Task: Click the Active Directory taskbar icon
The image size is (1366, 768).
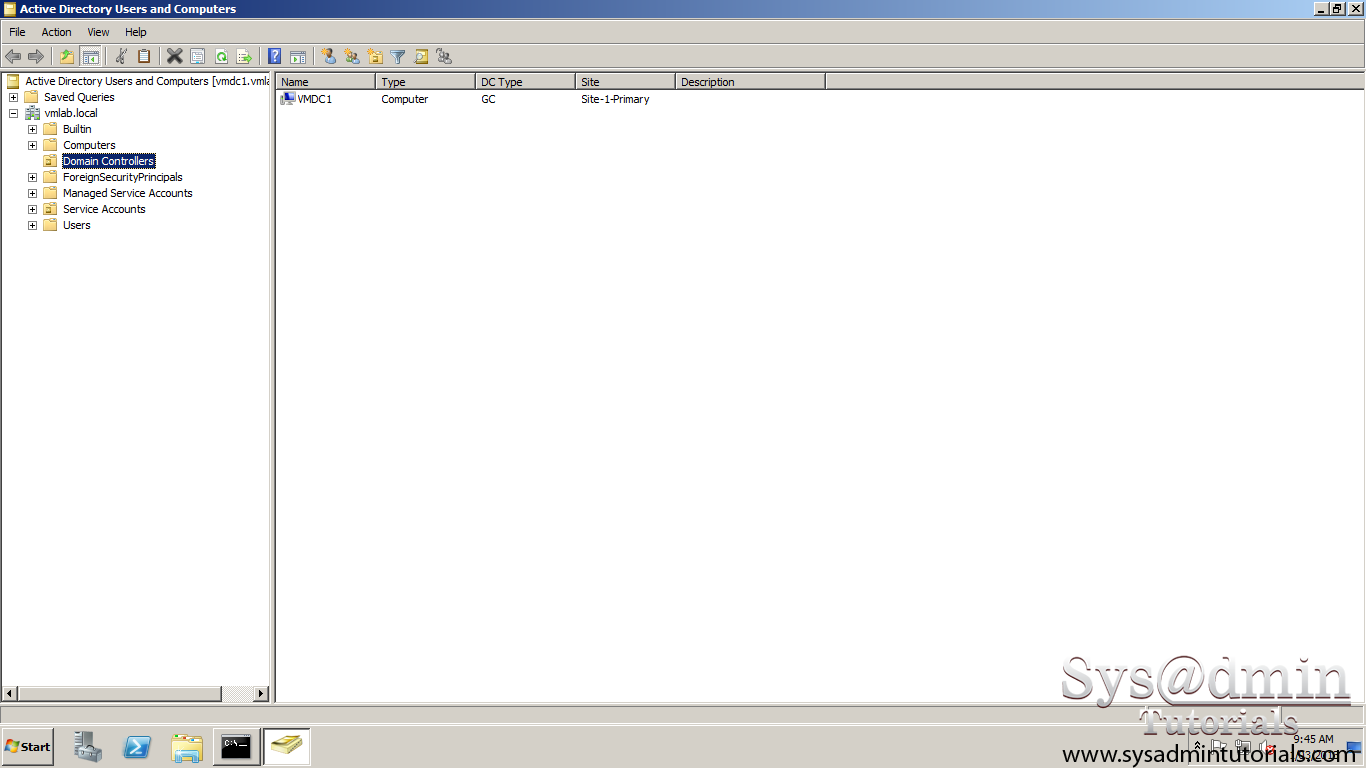Action: 287,746
